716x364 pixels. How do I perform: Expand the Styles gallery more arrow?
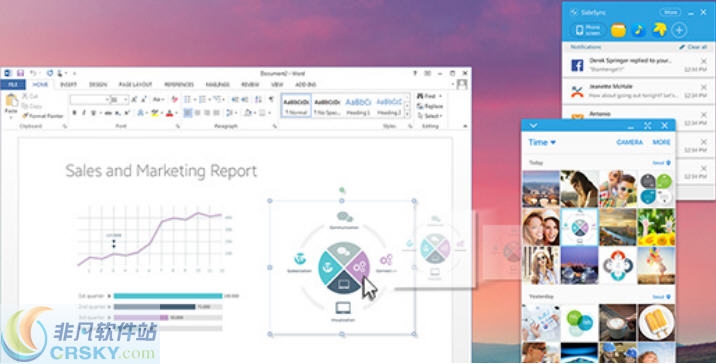[407, 114]
